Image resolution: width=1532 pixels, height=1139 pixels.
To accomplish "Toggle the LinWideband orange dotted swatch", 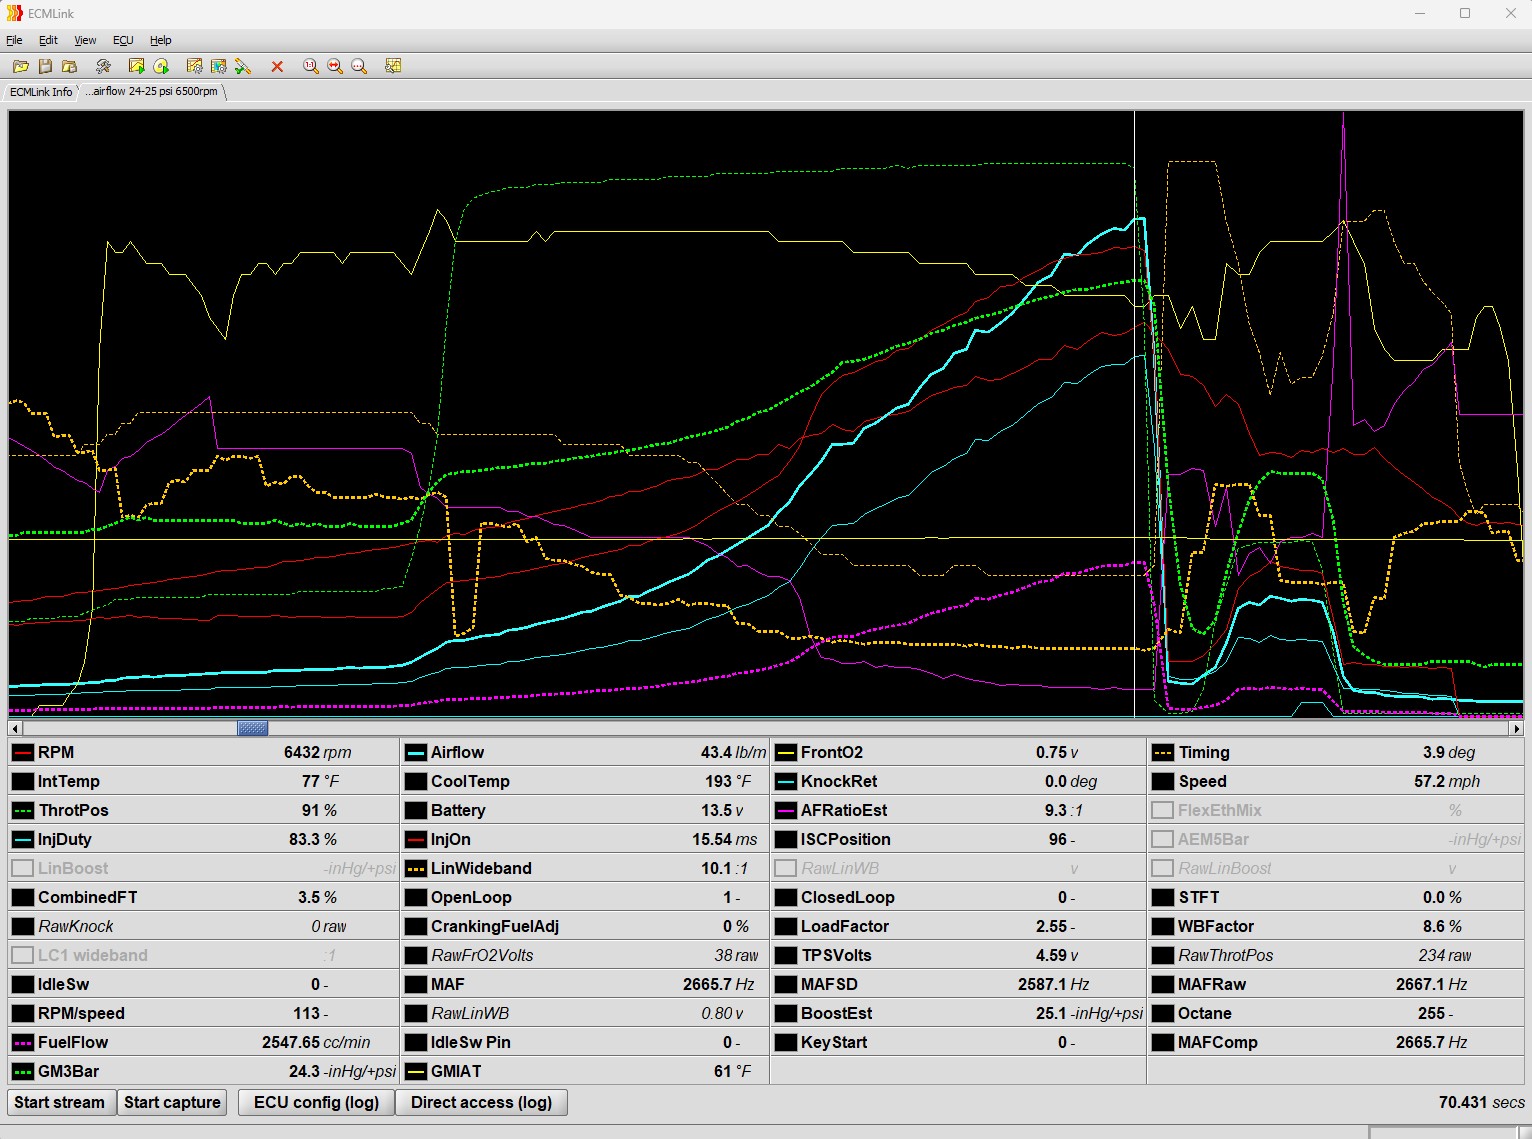I will click(415, 868).
